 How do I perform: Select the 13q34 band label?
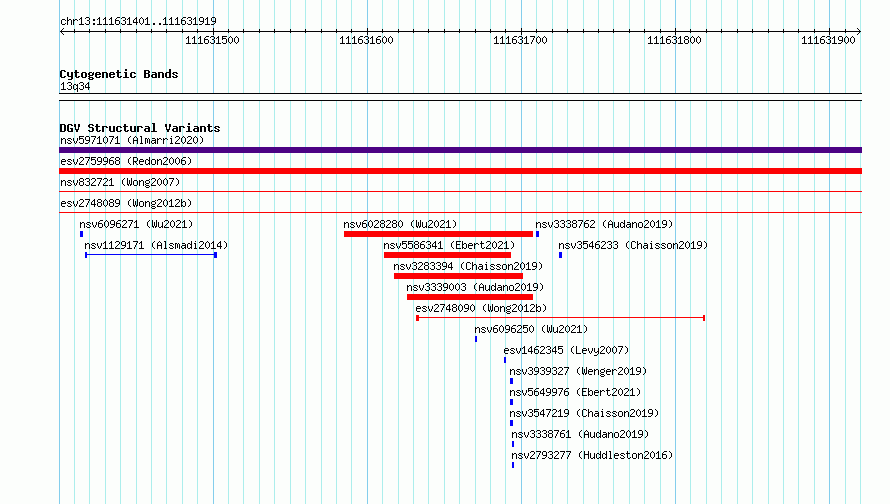[75, 86]
